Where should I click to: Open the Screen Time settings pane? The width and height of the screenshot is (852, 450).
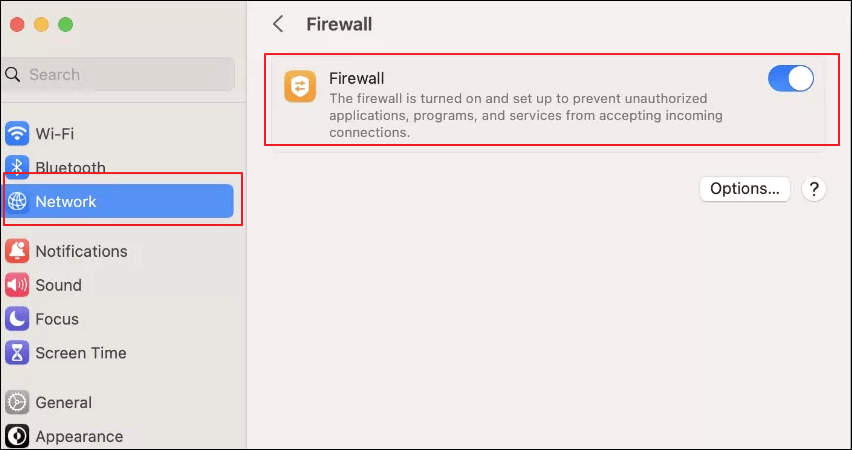[80, 353]
